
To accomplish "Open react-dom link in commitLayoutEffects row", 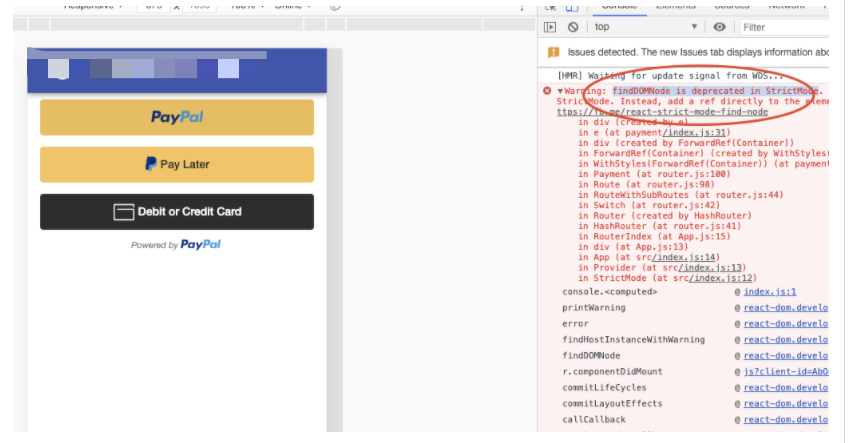I will pyautogui.click(x=786, y=403).
